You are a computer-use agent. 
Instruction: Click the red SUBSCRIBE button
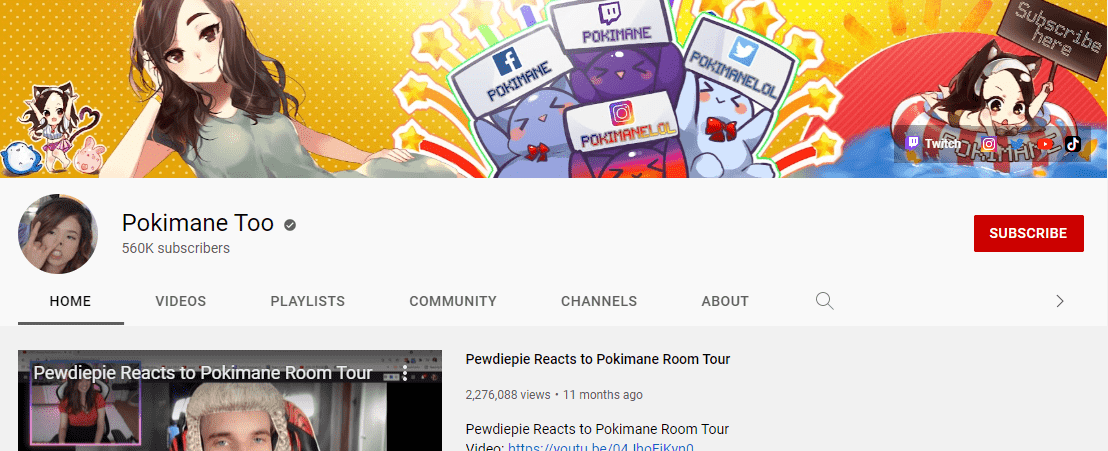coord(1028,233)
